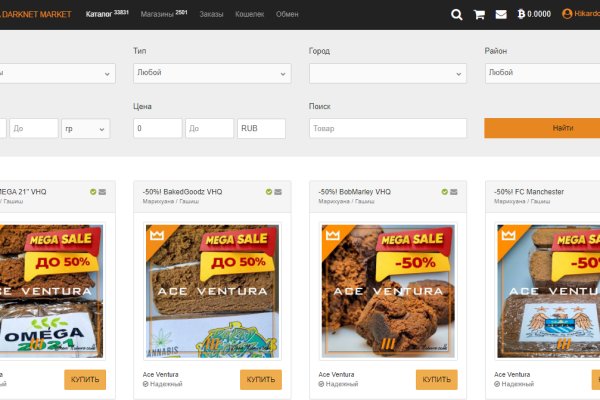Click the envelope icon on BakedGoodz card
Image resolution: width=600 pixels, height=400 pixels.
coord(277,192)
